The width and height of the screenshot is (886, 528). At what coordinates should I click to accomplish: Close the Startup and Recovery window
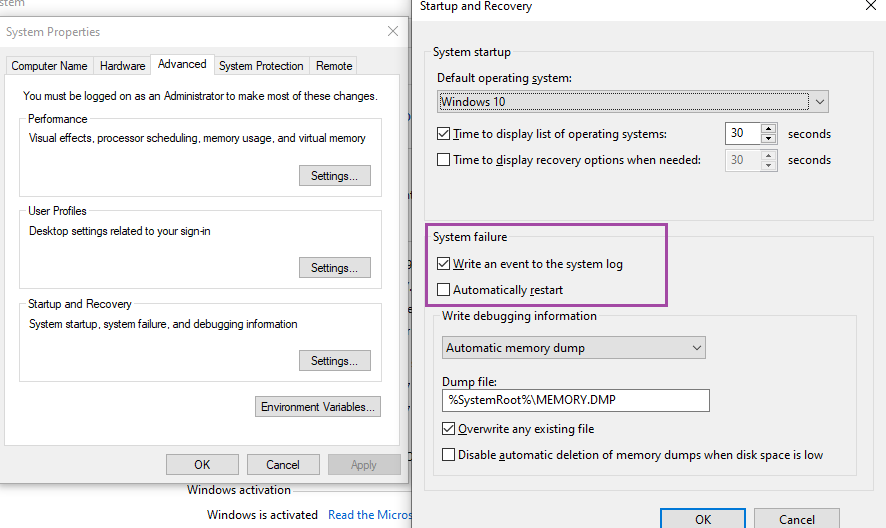pyautogui.click(x=870, y=6)
